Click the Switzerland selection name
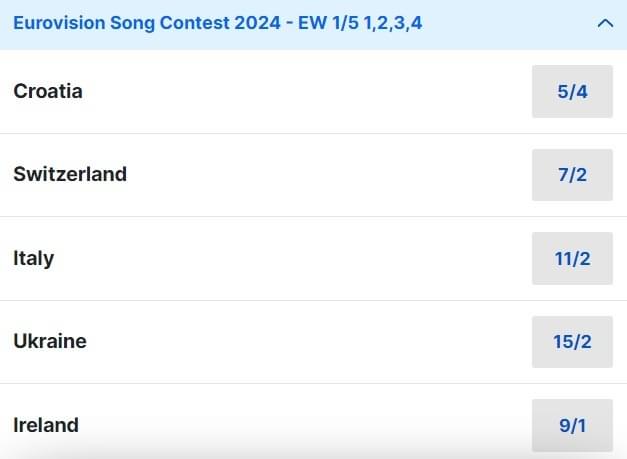Viewport: 627px width, 459px height. 70,174
